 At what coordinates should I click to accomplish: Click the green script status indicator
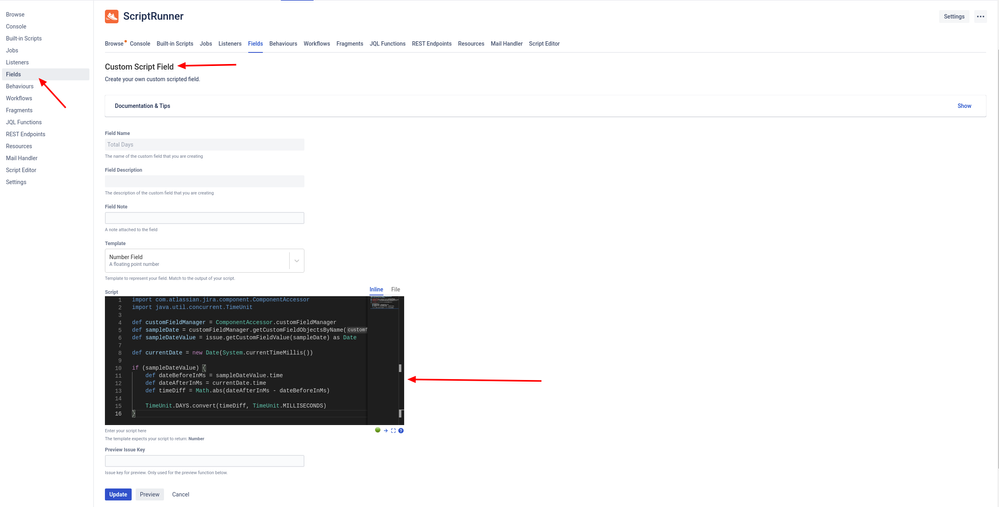[378, 431]
